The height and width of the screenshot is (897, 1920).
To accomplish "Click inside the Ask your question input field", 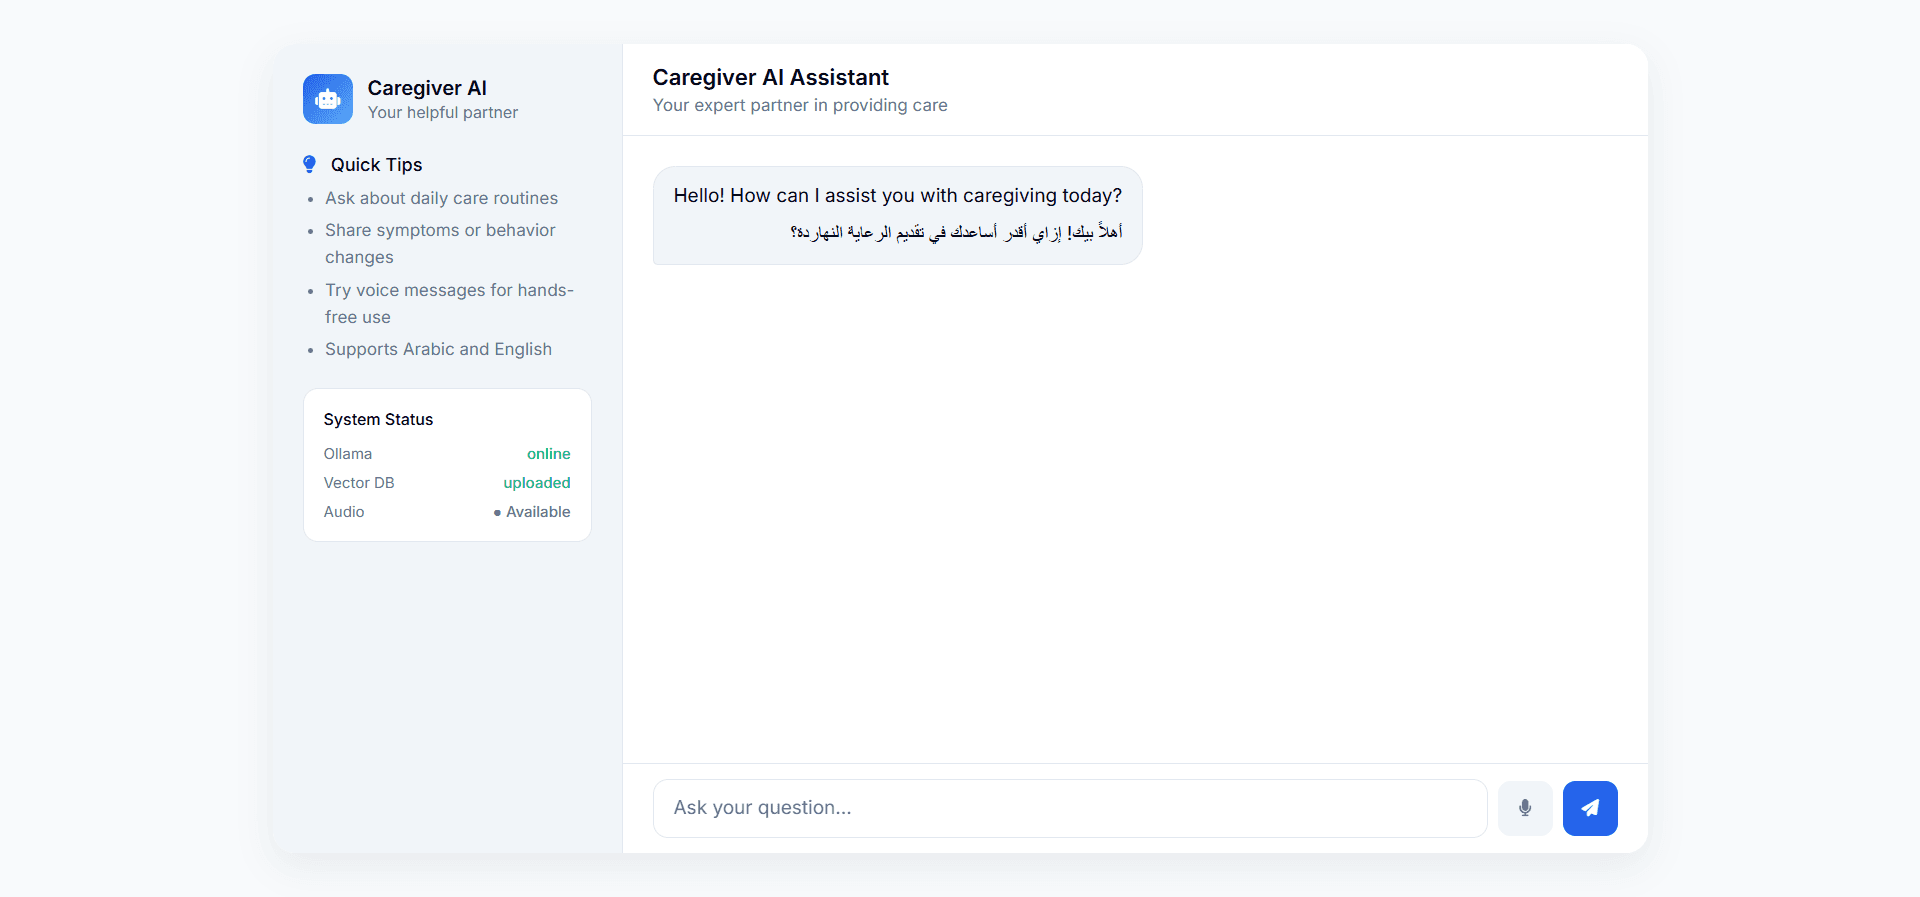I will (1068, 807).
